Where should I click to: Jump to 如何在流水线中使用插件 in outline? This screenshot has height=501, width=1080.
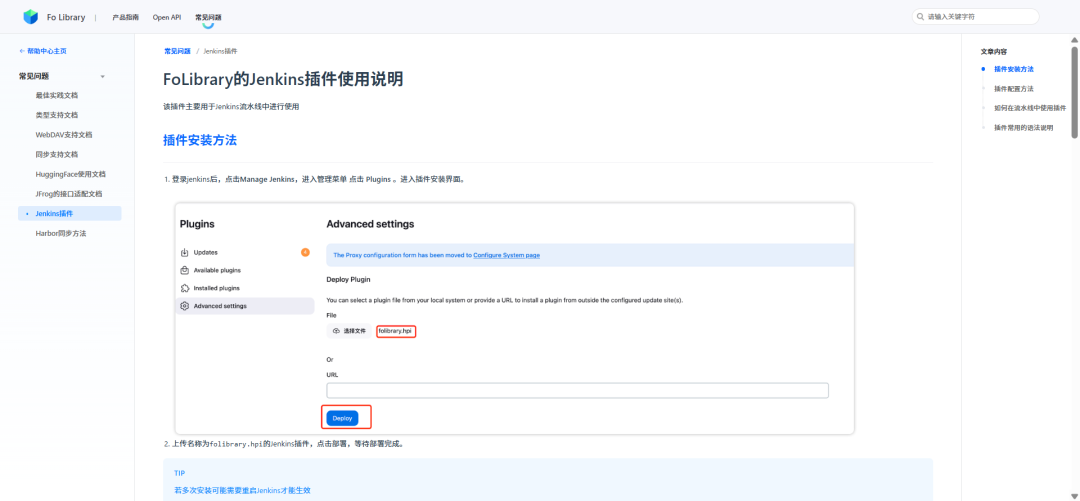1030,108
